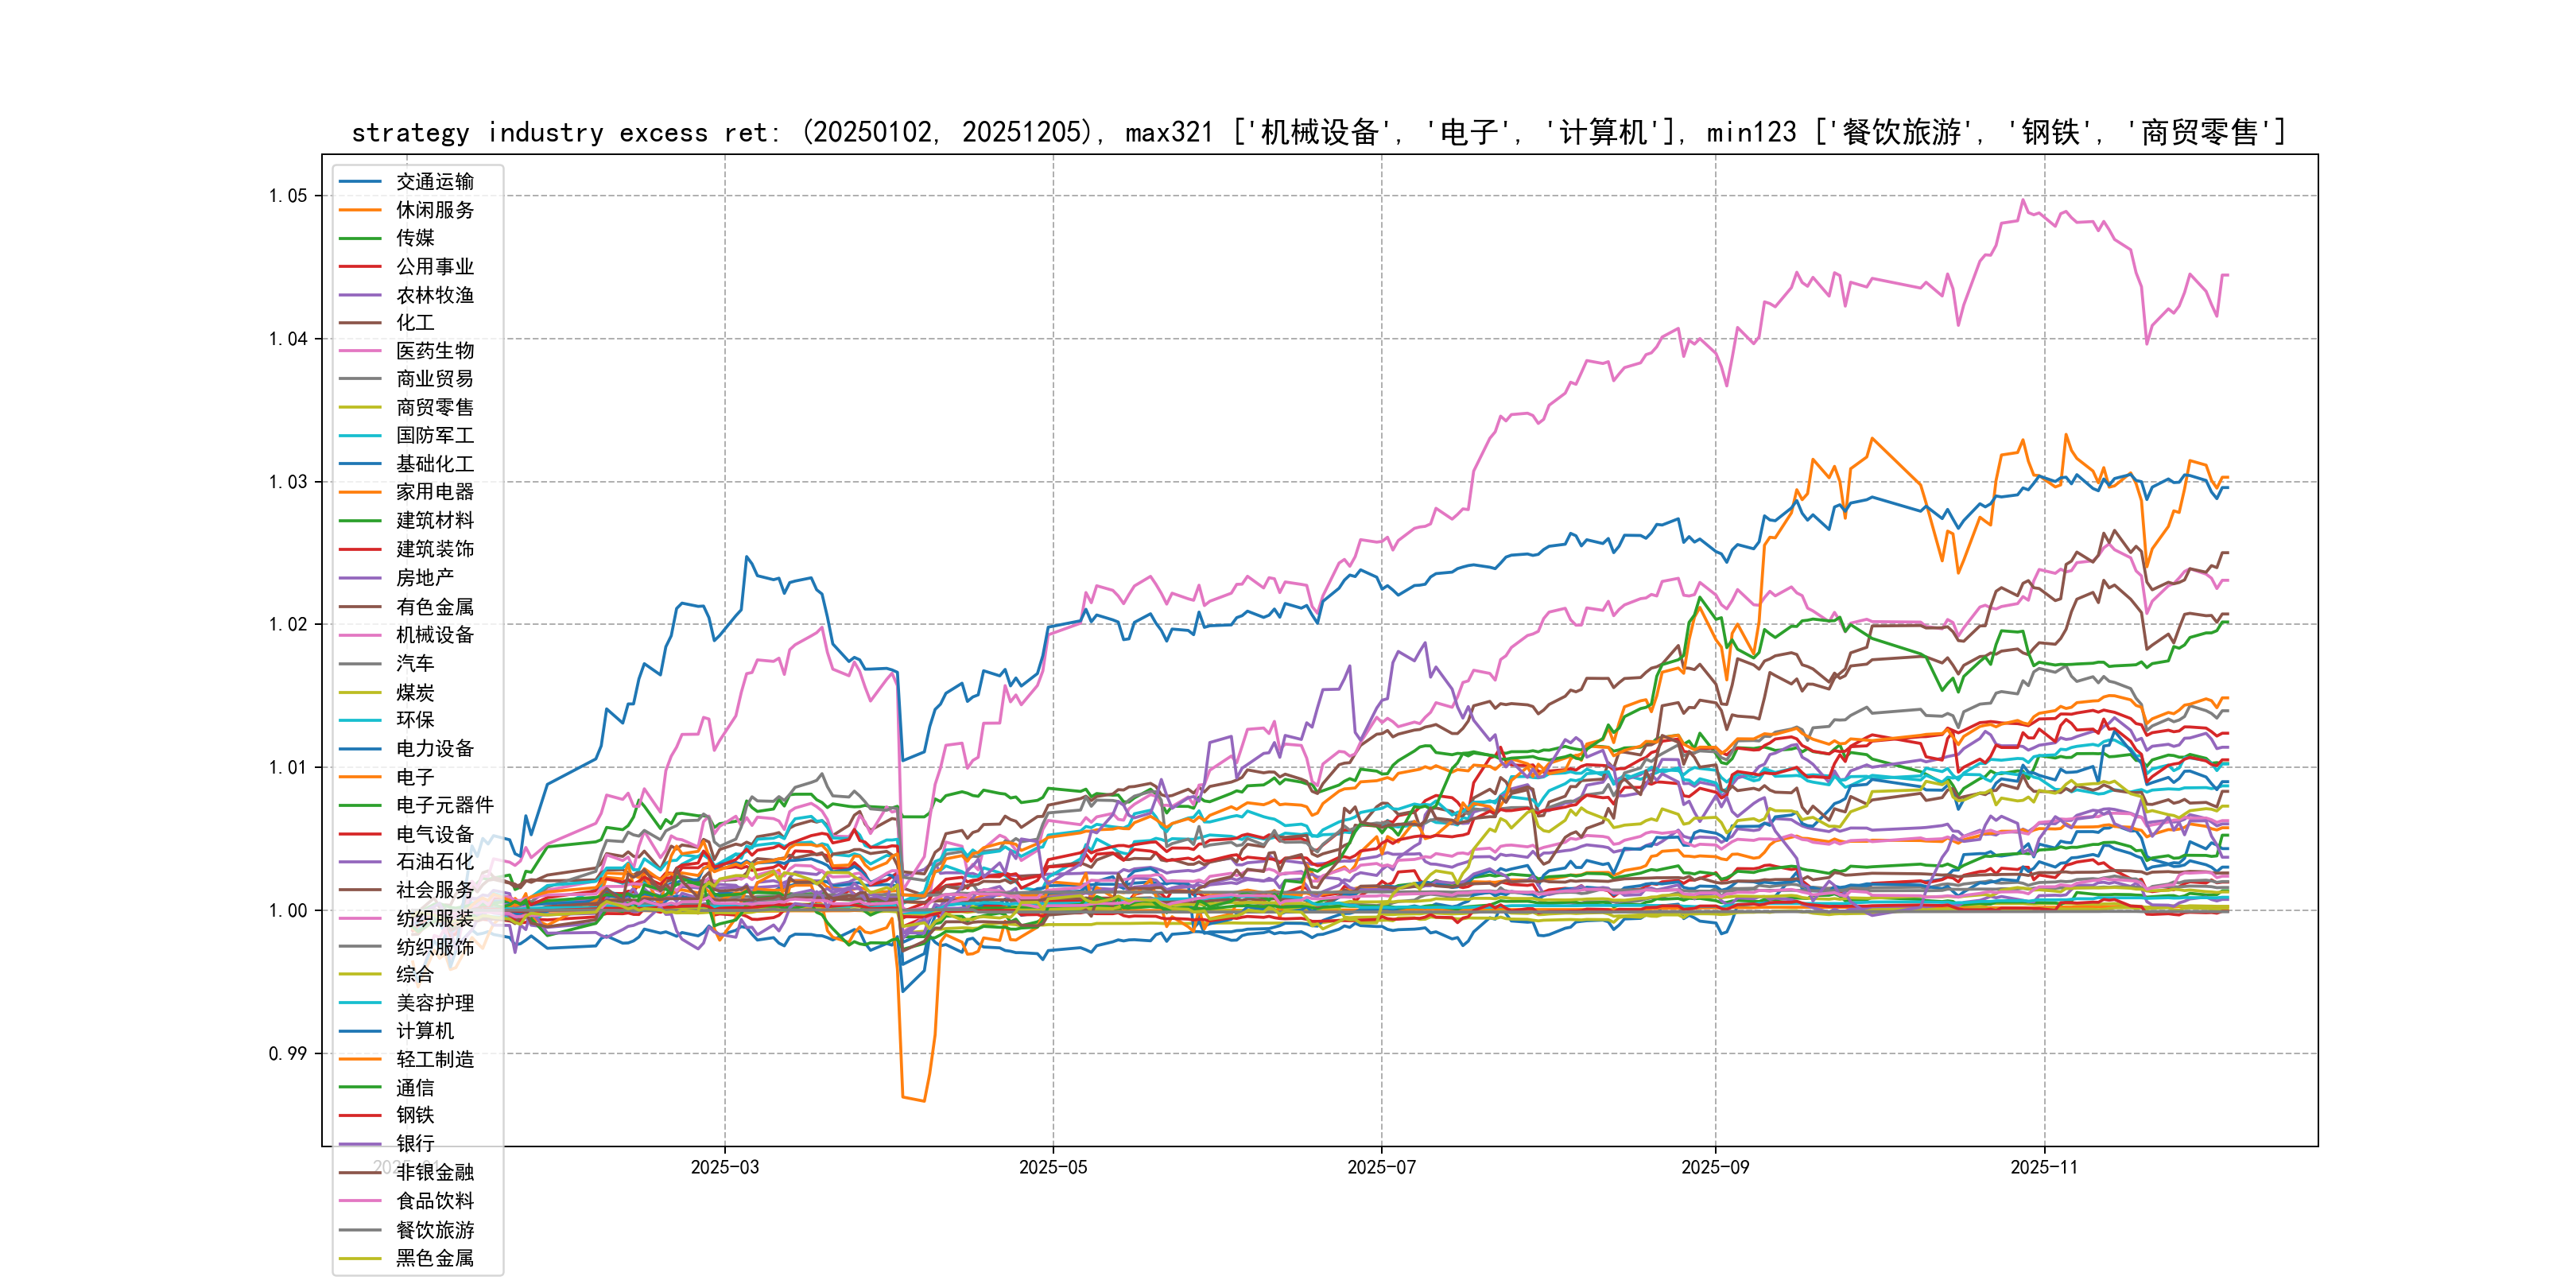Image resolution: width=2576 pixels, height=1288 pixels.
Task: Click the 2025-11 x-axis tick label
Action: coord(2044,1167)
